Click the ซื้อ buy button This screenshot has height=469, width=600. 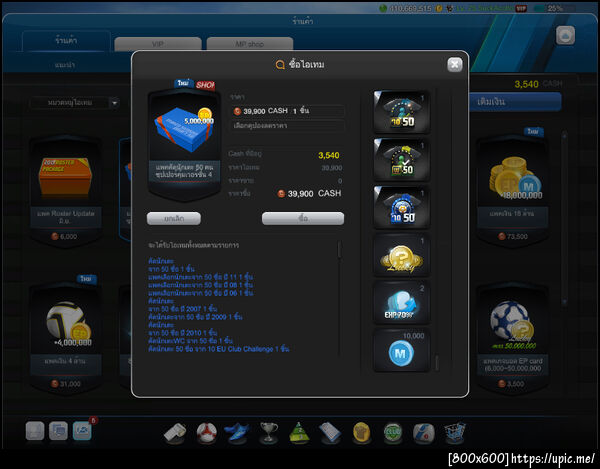[303, 218]
